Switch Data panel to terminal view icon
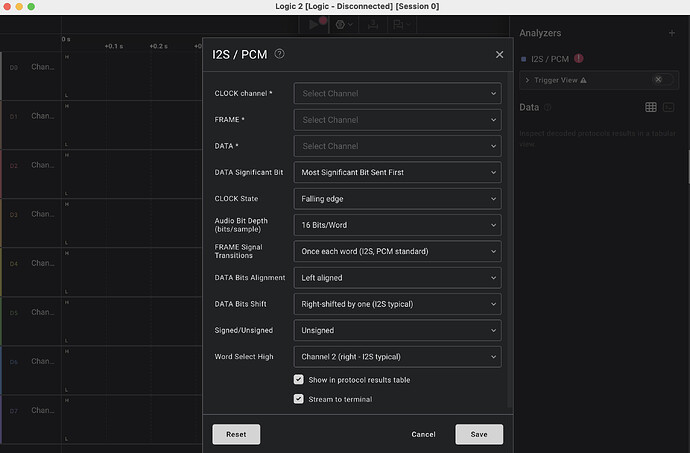This screenshot has height=453, width=690. (x=668, y=107)
